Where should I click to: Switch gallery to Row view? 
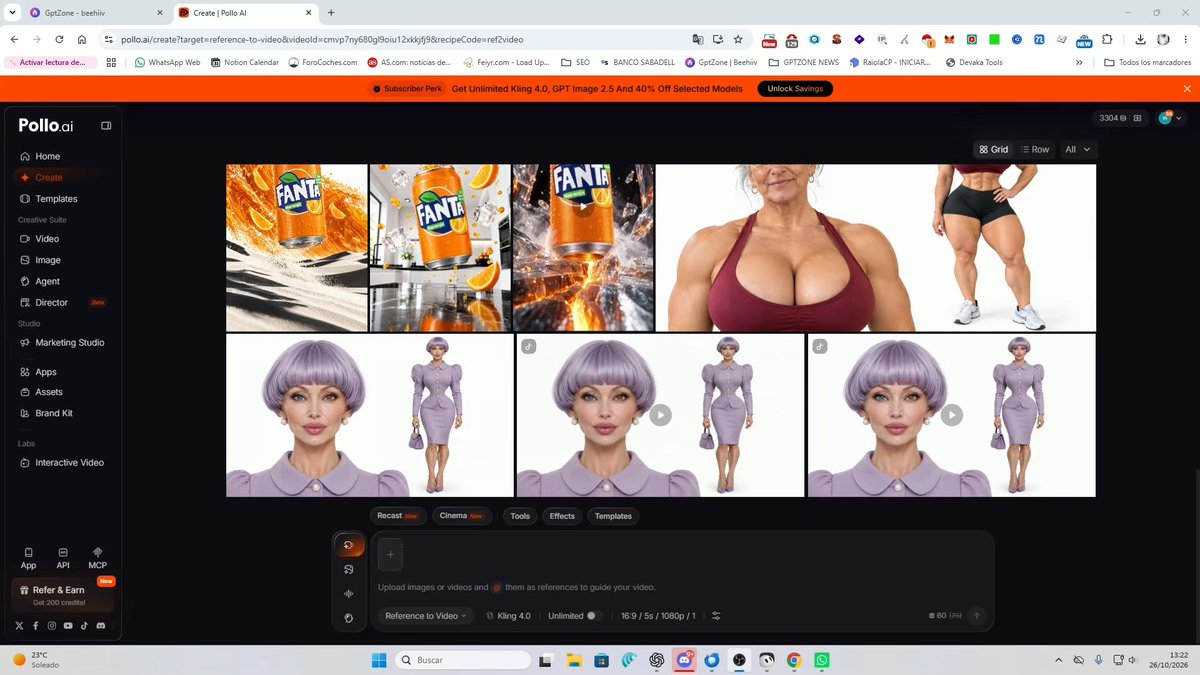point(1035,150)
